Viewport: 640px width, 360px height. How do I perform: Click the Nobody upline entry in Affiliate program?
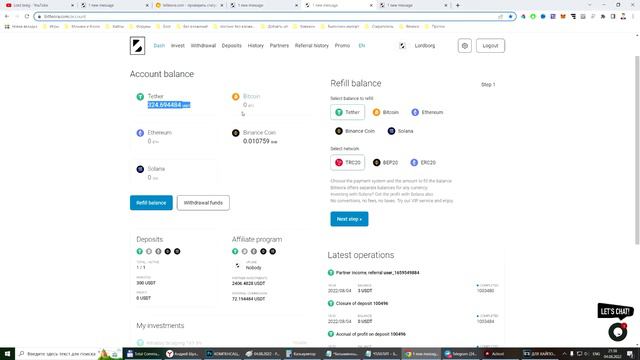(253, 268)
